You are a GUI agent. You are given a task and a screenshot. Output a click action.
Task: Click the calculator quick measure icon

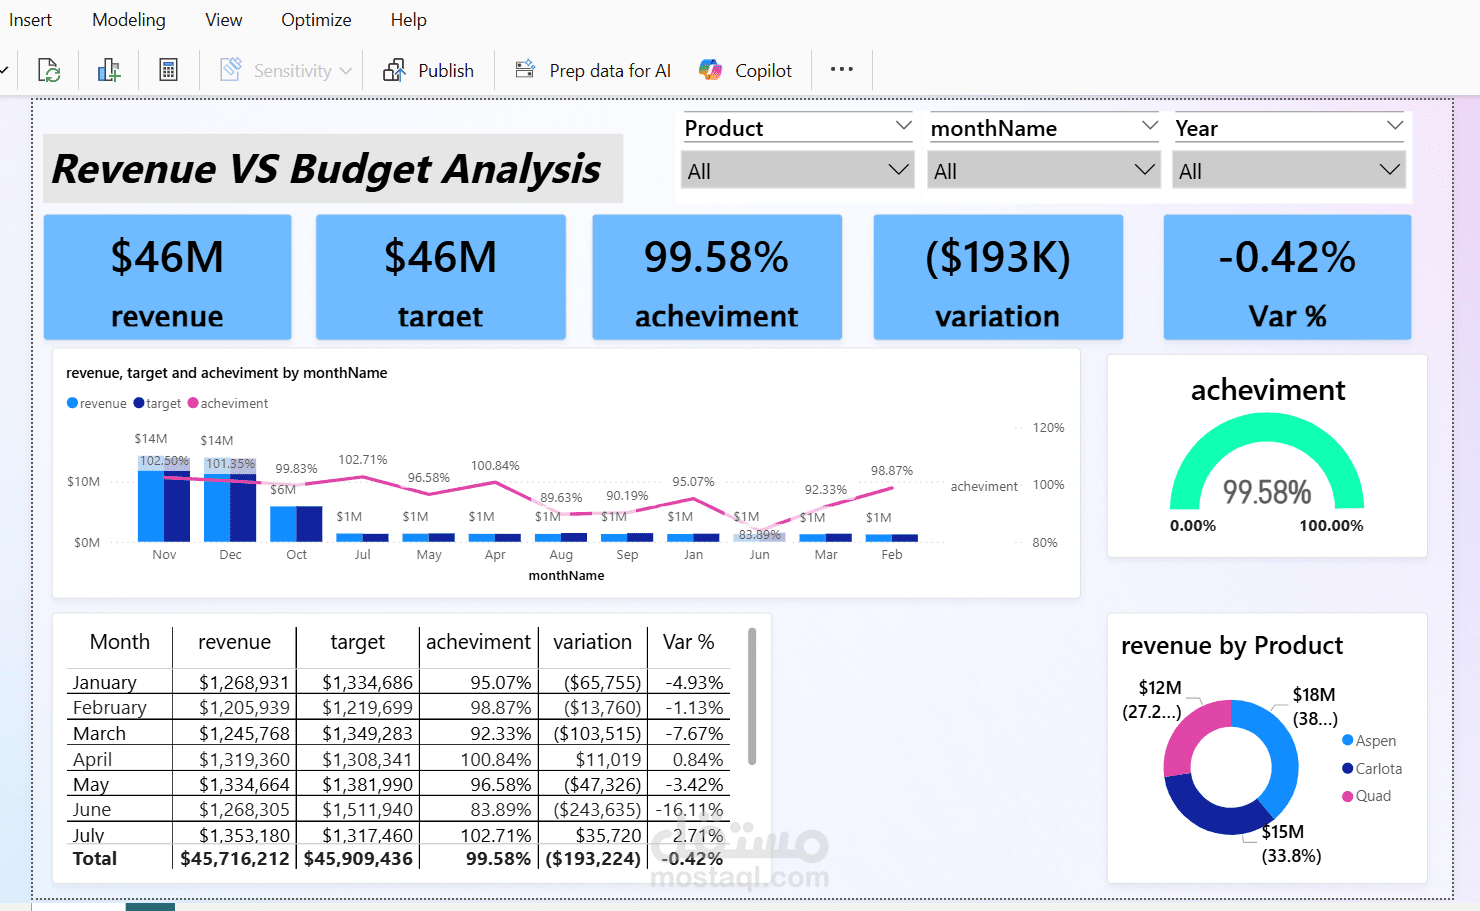tap(168, 70)
